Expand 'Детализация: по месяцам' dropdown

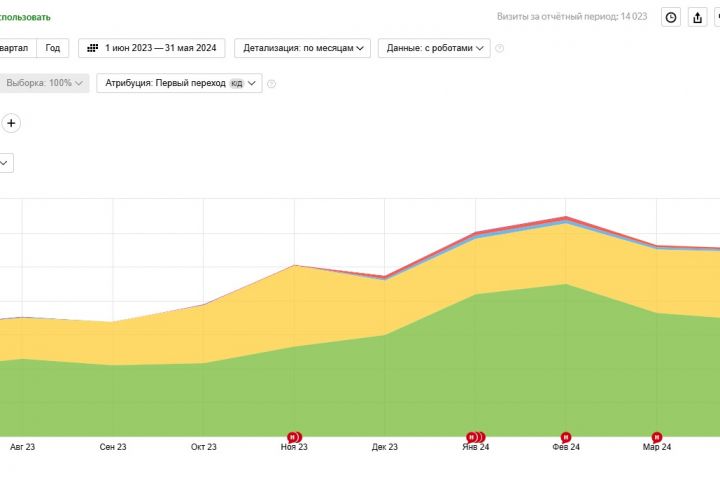pyautogui.click(x=303, y=48)
